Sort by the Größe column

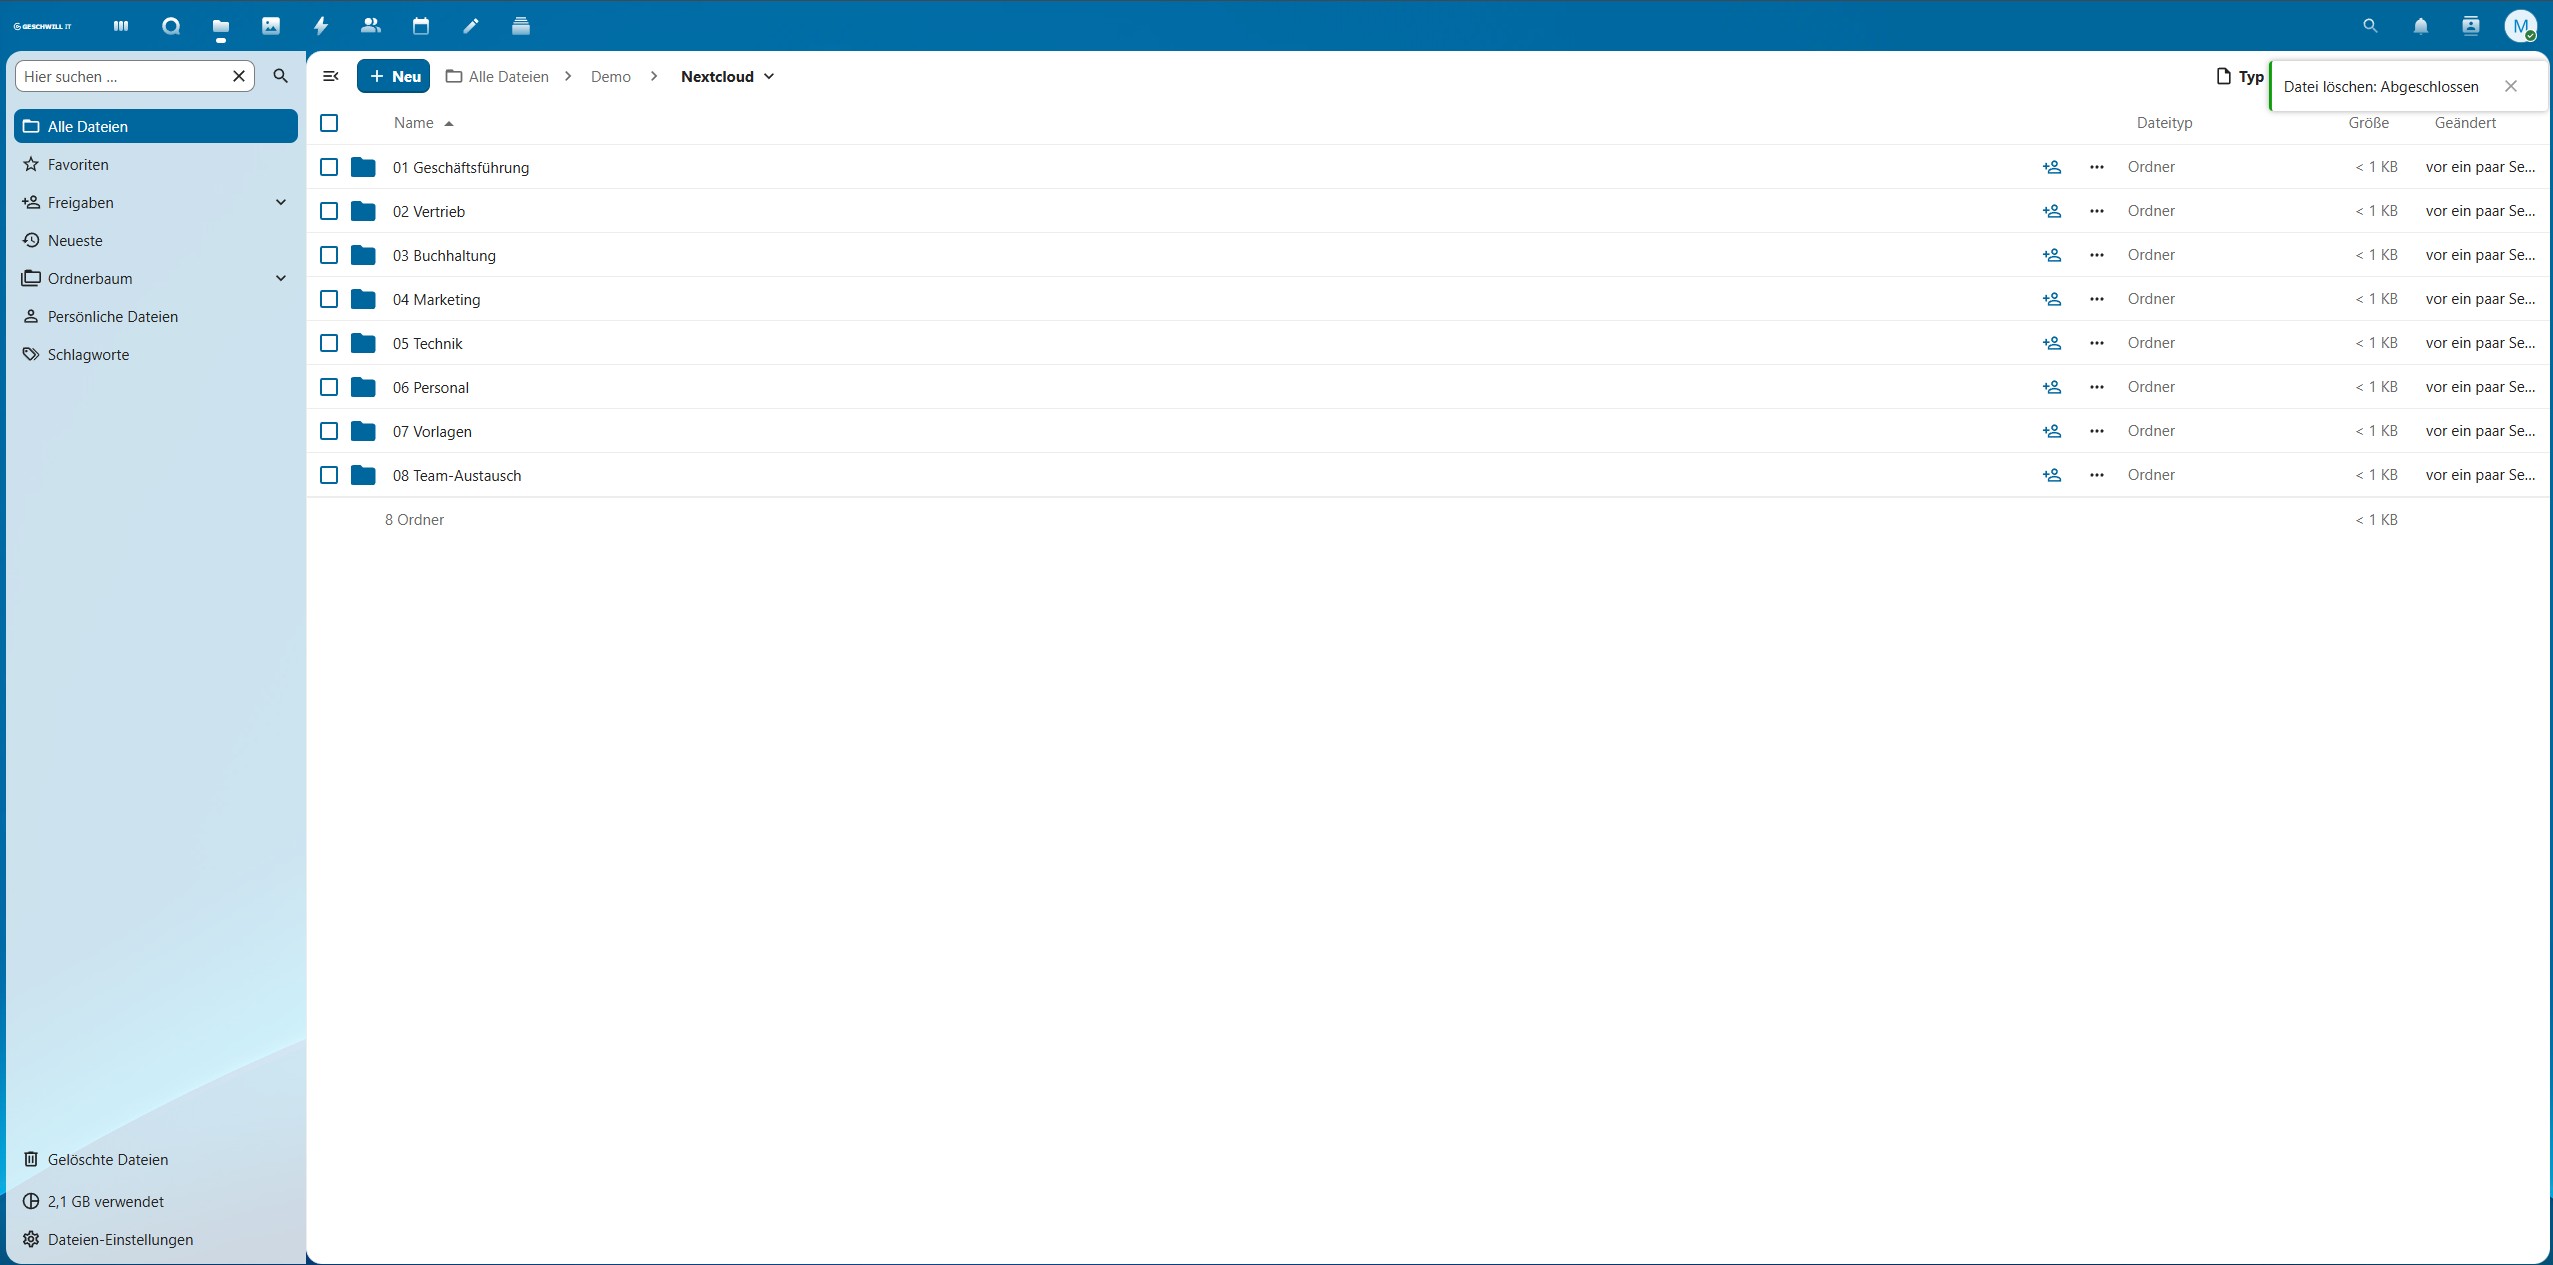(x=2368, y=123)
